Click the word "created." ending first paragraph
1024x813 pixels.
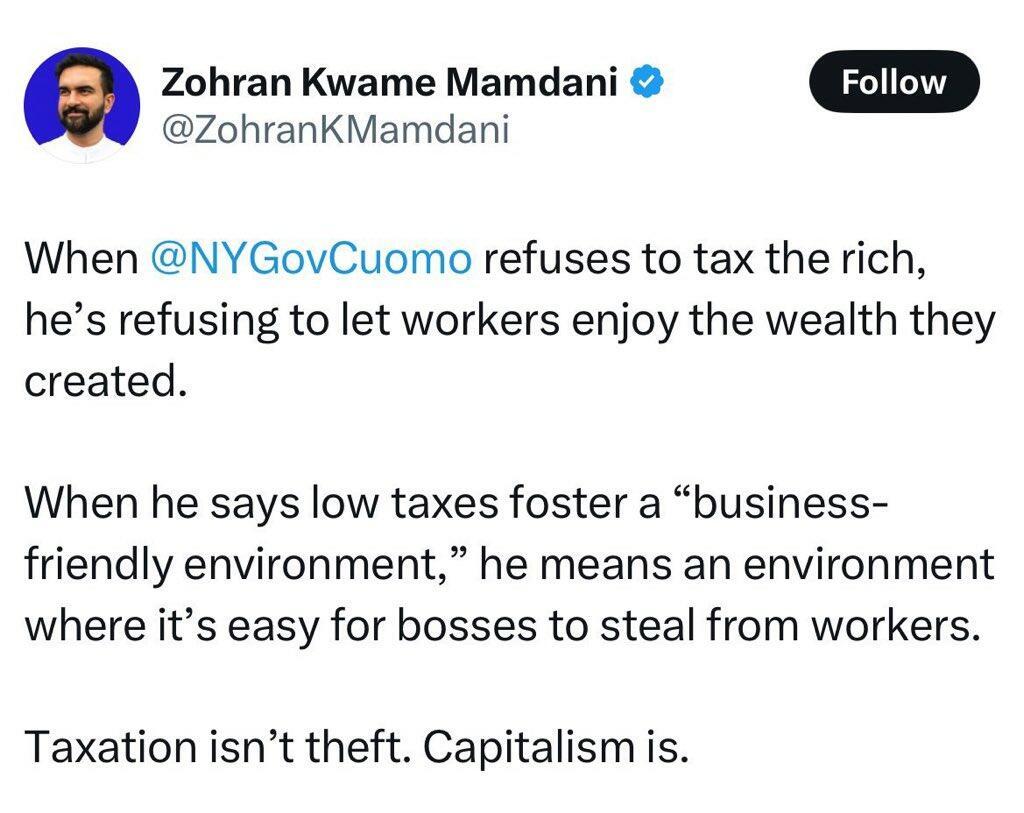click(105, 383)
